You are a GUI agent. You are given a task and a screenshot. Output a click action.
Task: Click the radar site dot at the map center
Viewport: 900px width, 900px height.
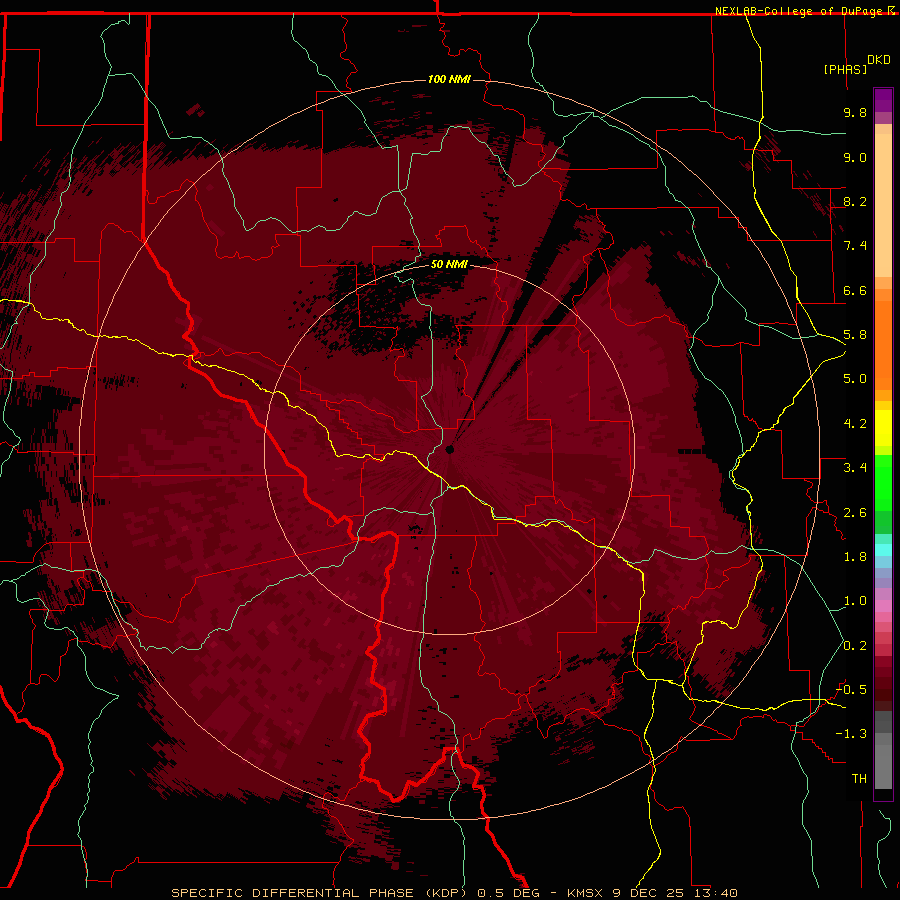[x=450, y=449]
